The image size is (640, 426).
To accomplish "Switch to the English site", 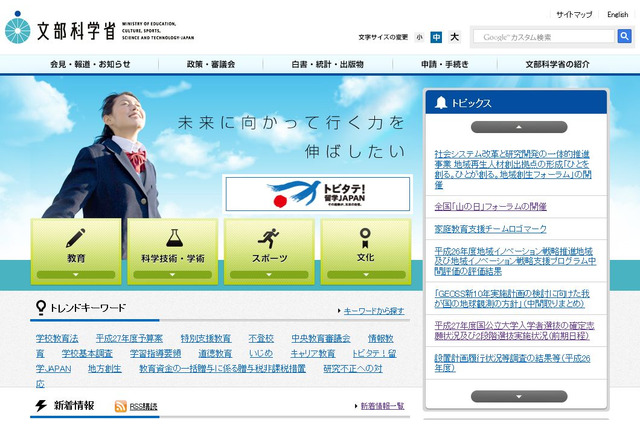I will click(x=618, y=15).
